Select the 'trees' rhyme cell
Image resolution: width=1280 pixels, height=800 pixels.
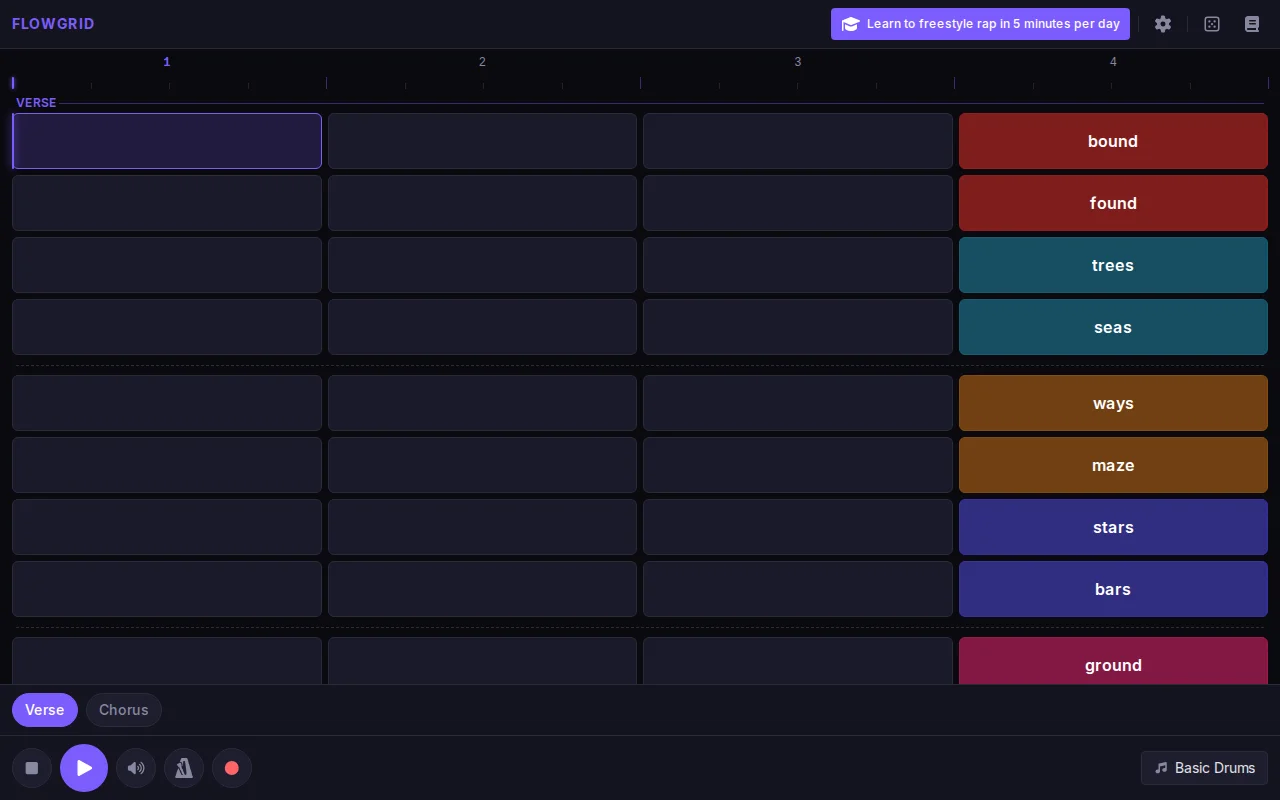(x=1113, y=265)
